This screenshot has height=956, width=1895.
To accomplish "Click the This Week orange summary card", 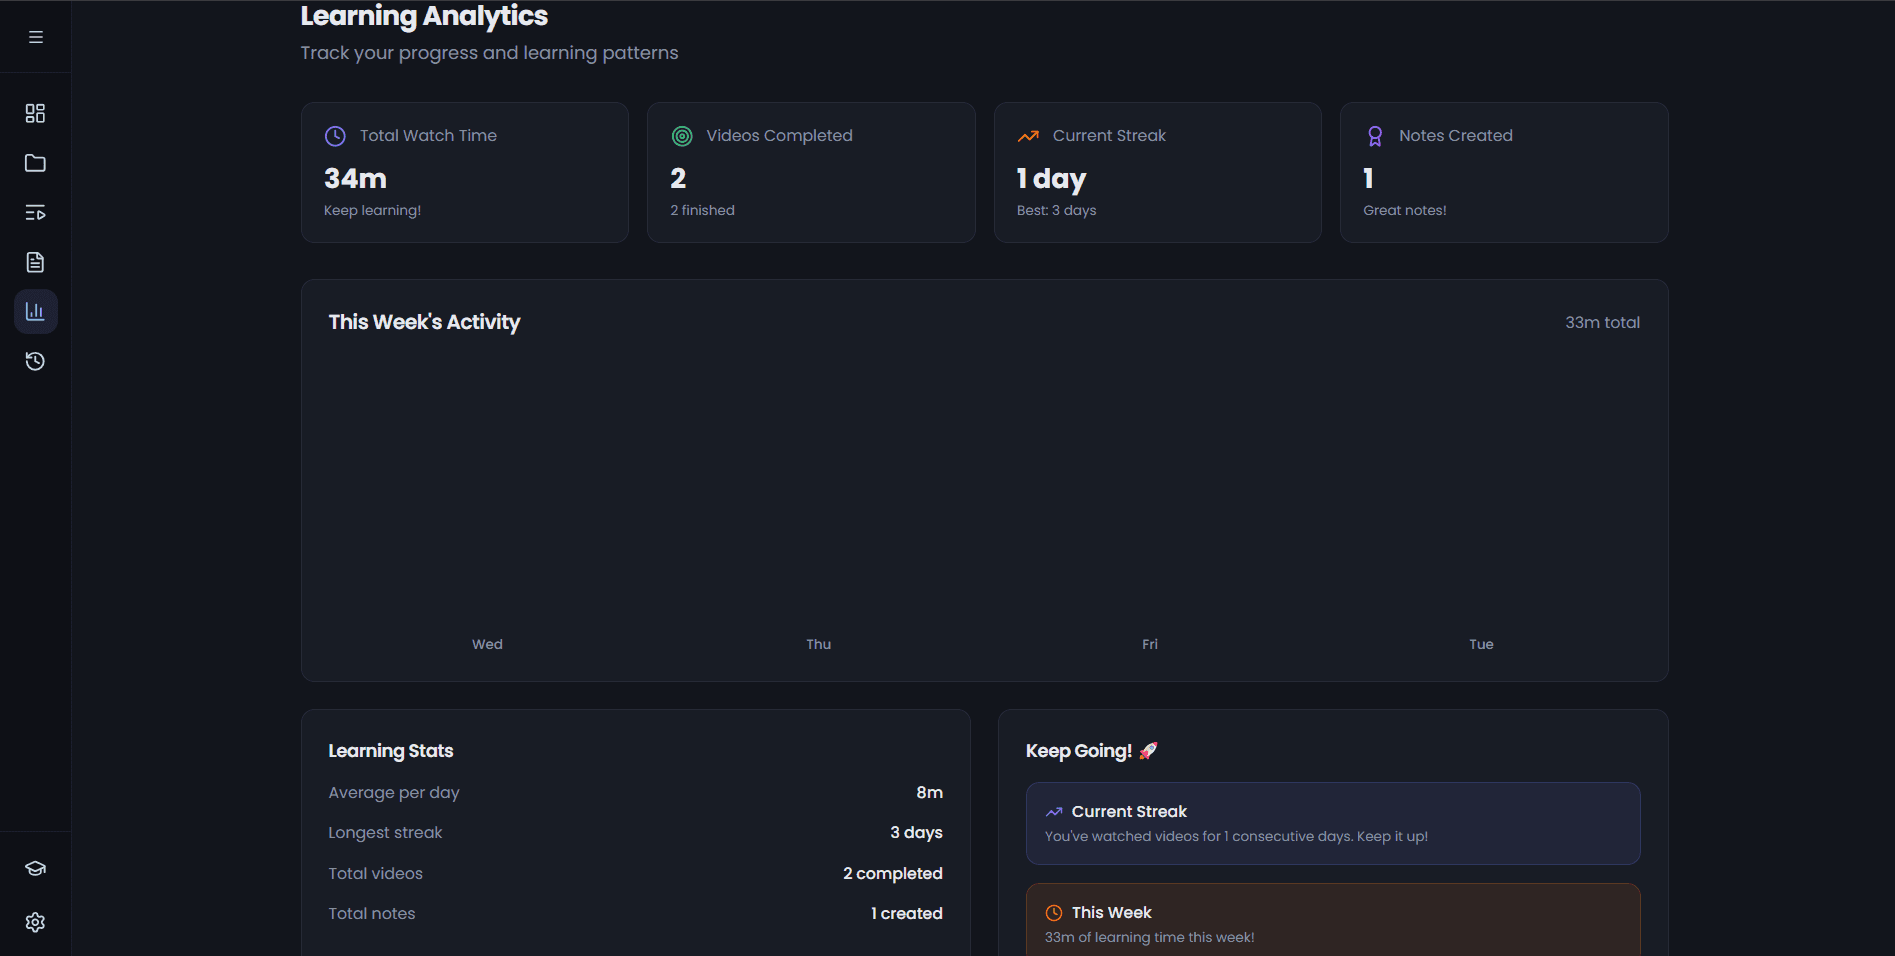I will [1332, 920].
